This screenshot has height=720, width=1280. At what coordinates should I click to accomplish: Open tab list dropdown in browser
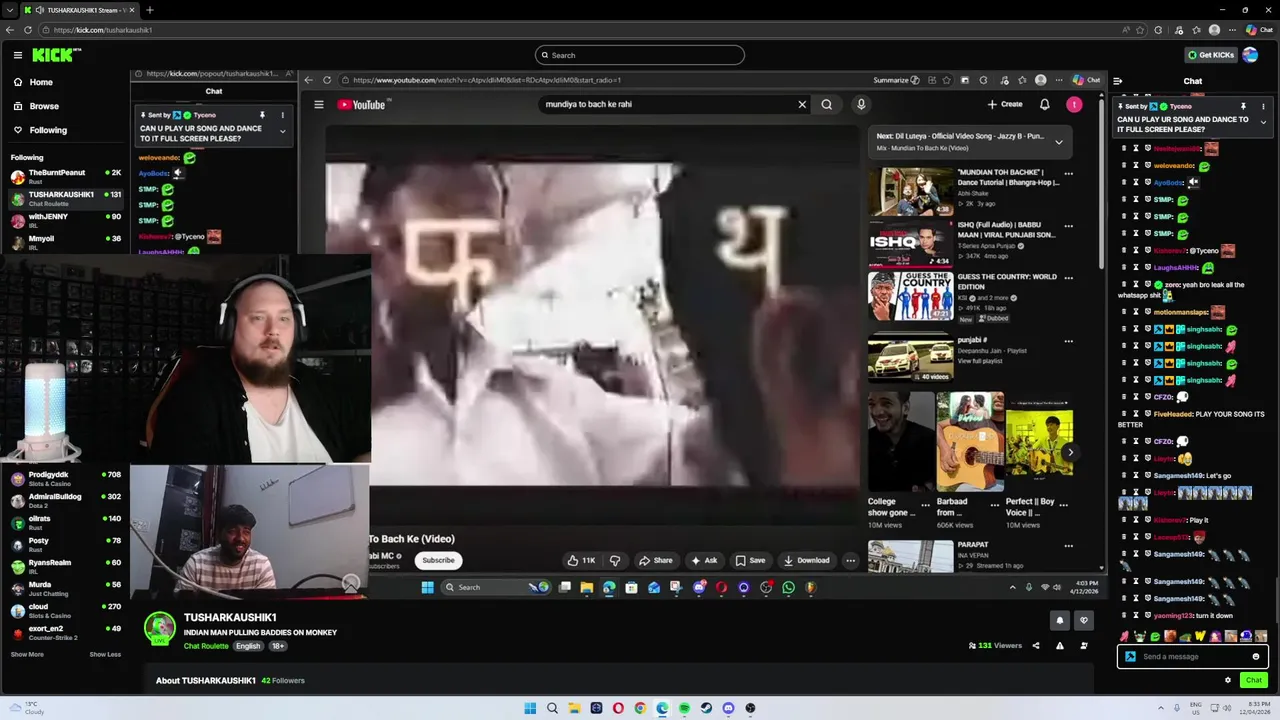[x=10, y=10]
